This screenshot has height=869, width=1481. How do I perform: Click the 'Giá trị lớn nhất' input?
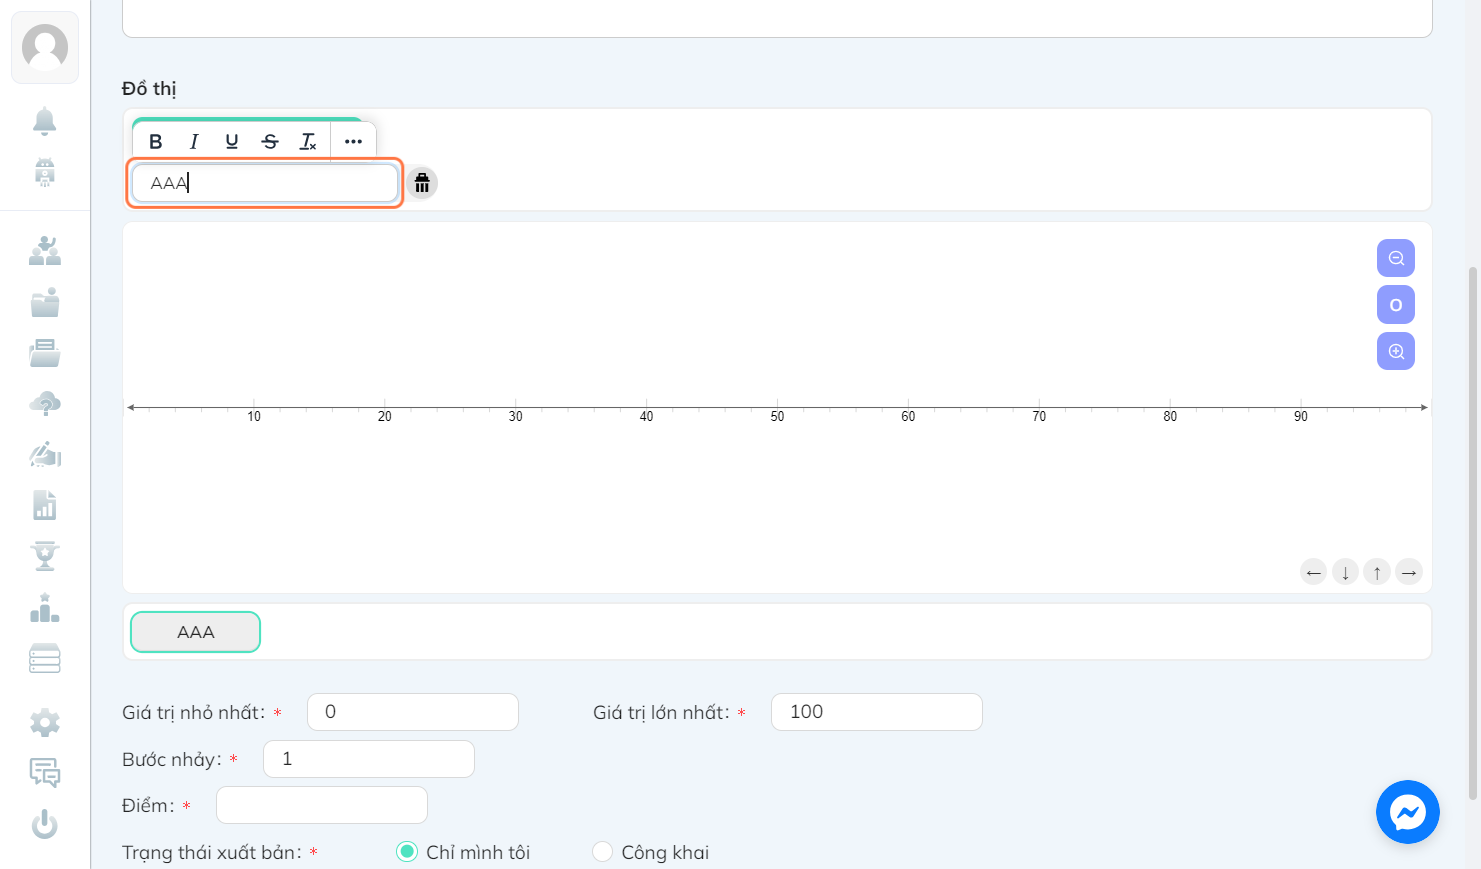click(877, 712)
